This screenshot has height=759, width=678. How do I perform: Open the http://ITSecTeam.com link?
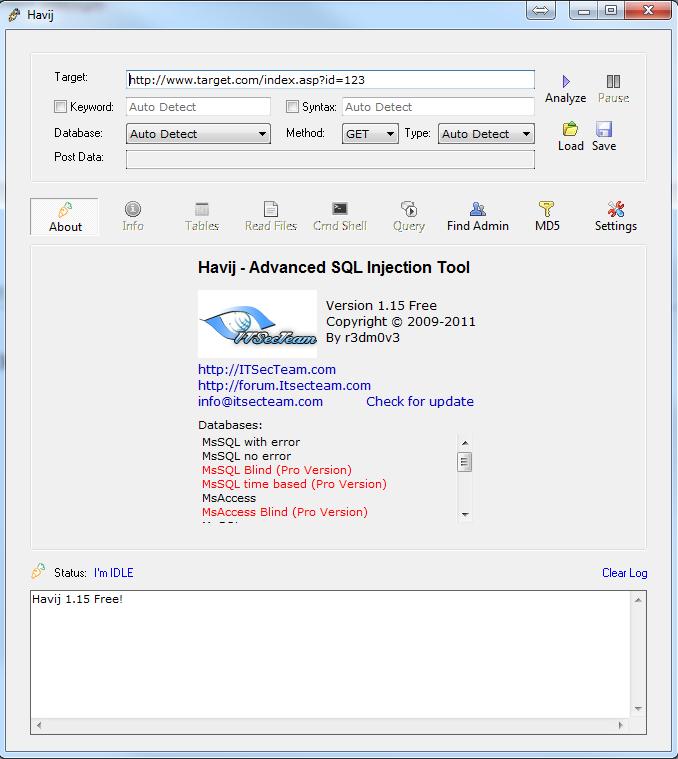(x=267, y=369)
